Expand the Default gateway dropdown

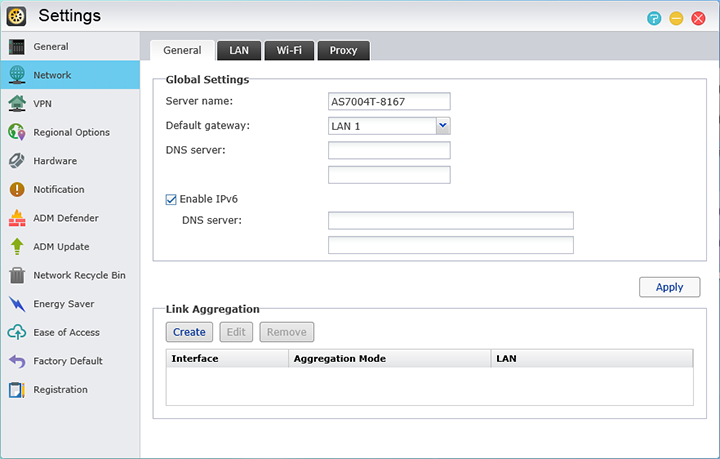point(443,125)
